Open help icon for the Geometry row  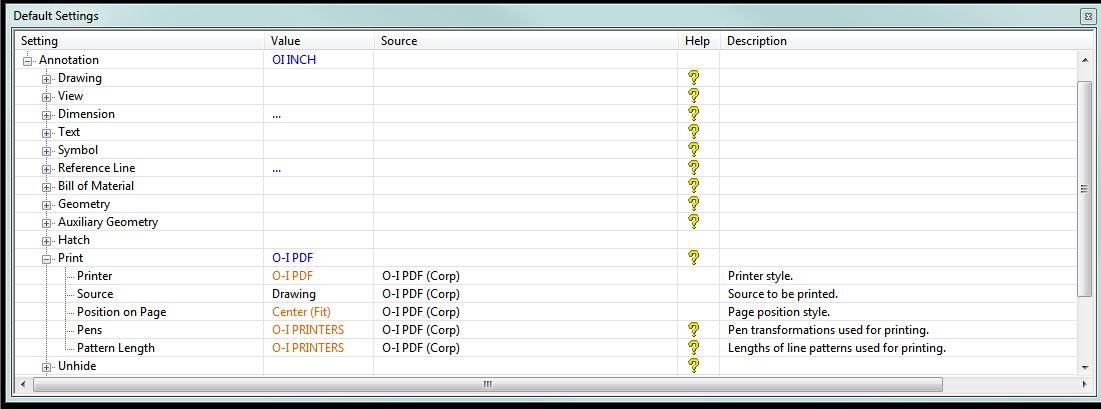(x=694, y=204)
